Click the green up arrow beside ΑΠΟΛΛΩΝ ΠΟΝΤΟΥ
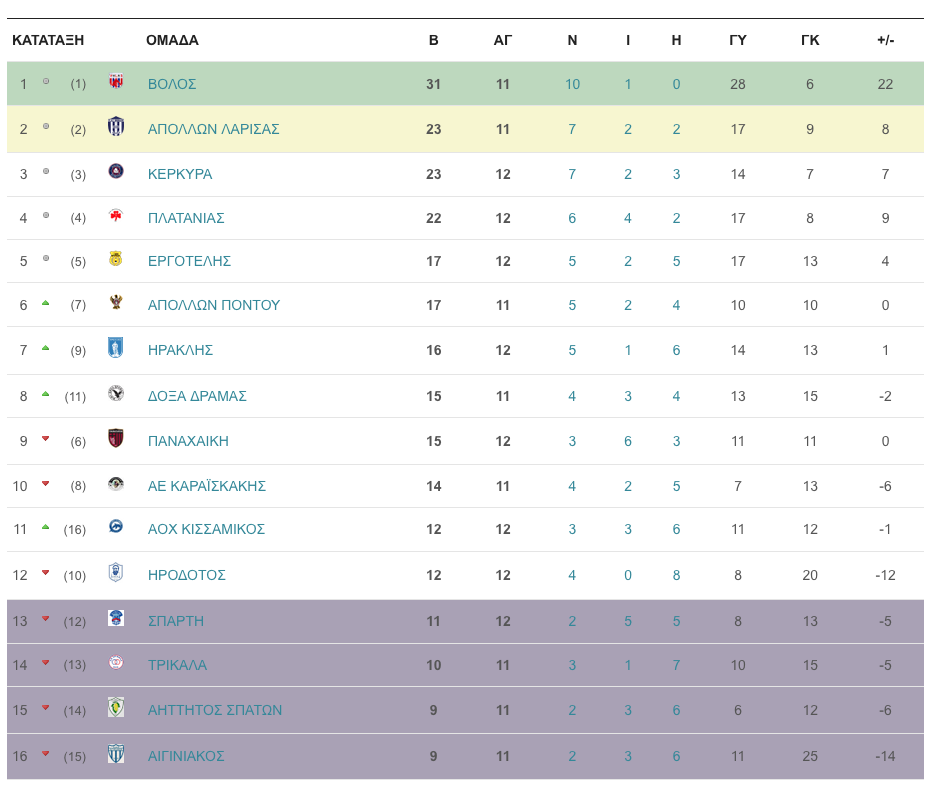 45,303
